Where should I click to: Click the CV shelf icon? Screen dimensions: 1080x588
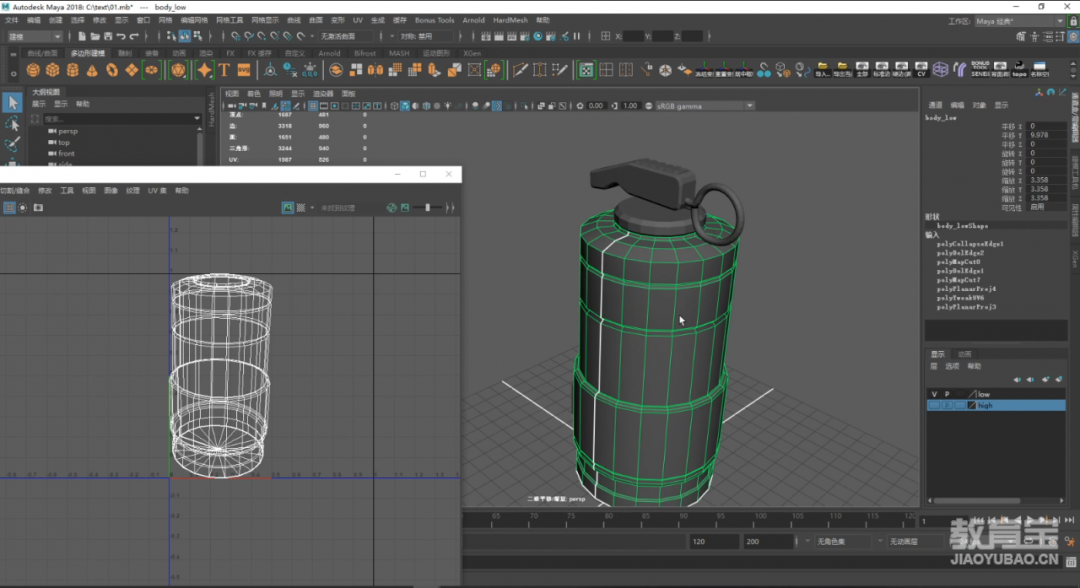click(x=921, y=69)
